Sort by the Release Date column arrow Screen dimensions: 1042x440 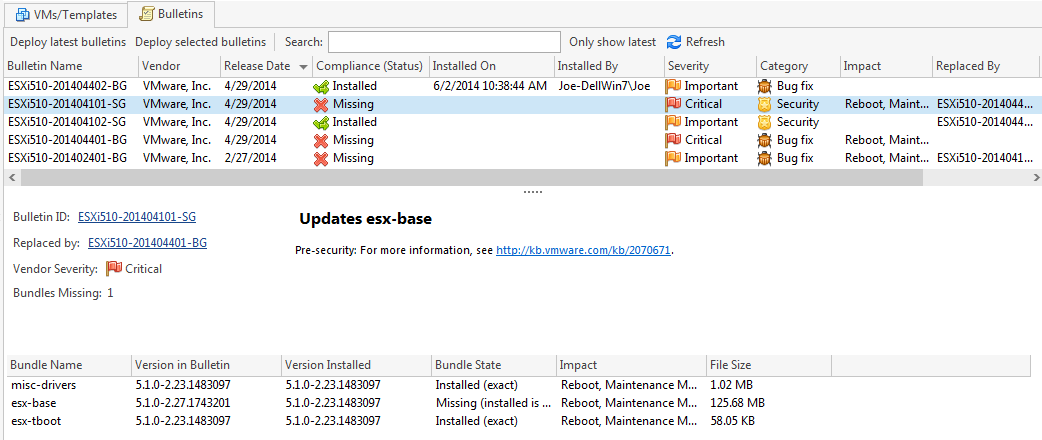304,66
